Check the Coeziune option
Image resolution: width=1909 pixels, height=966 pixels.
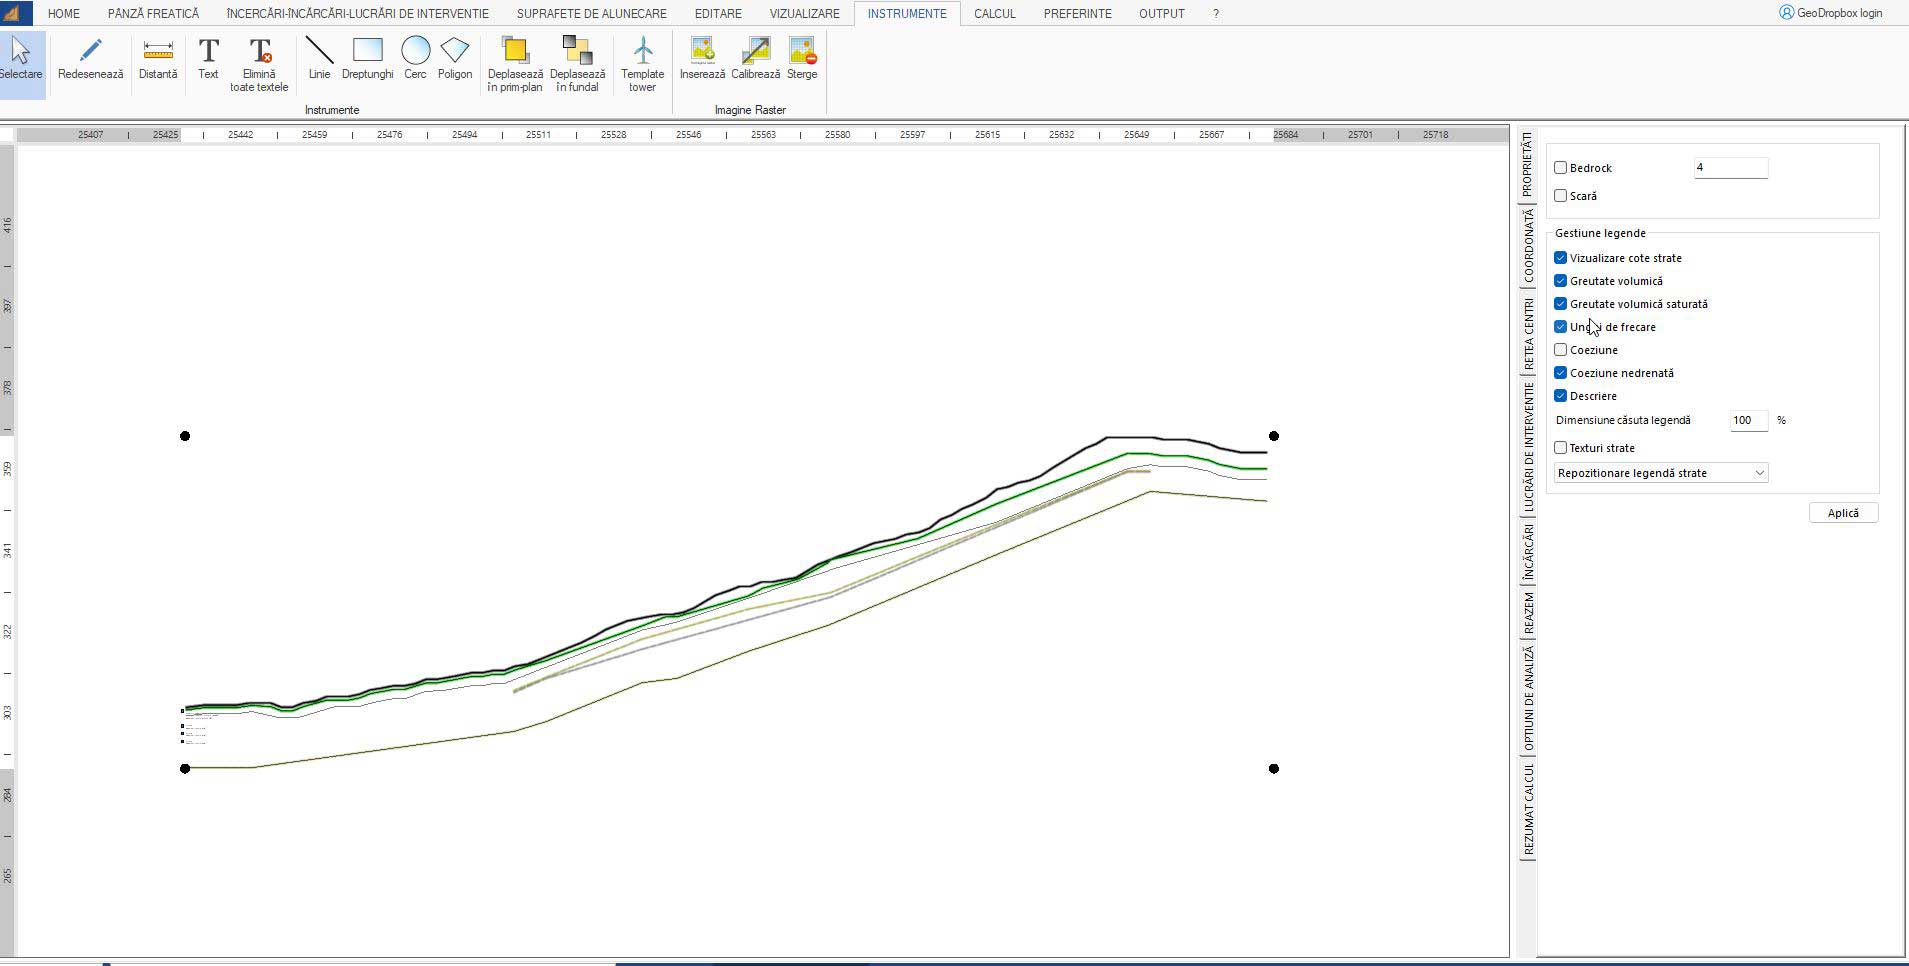1561,350
